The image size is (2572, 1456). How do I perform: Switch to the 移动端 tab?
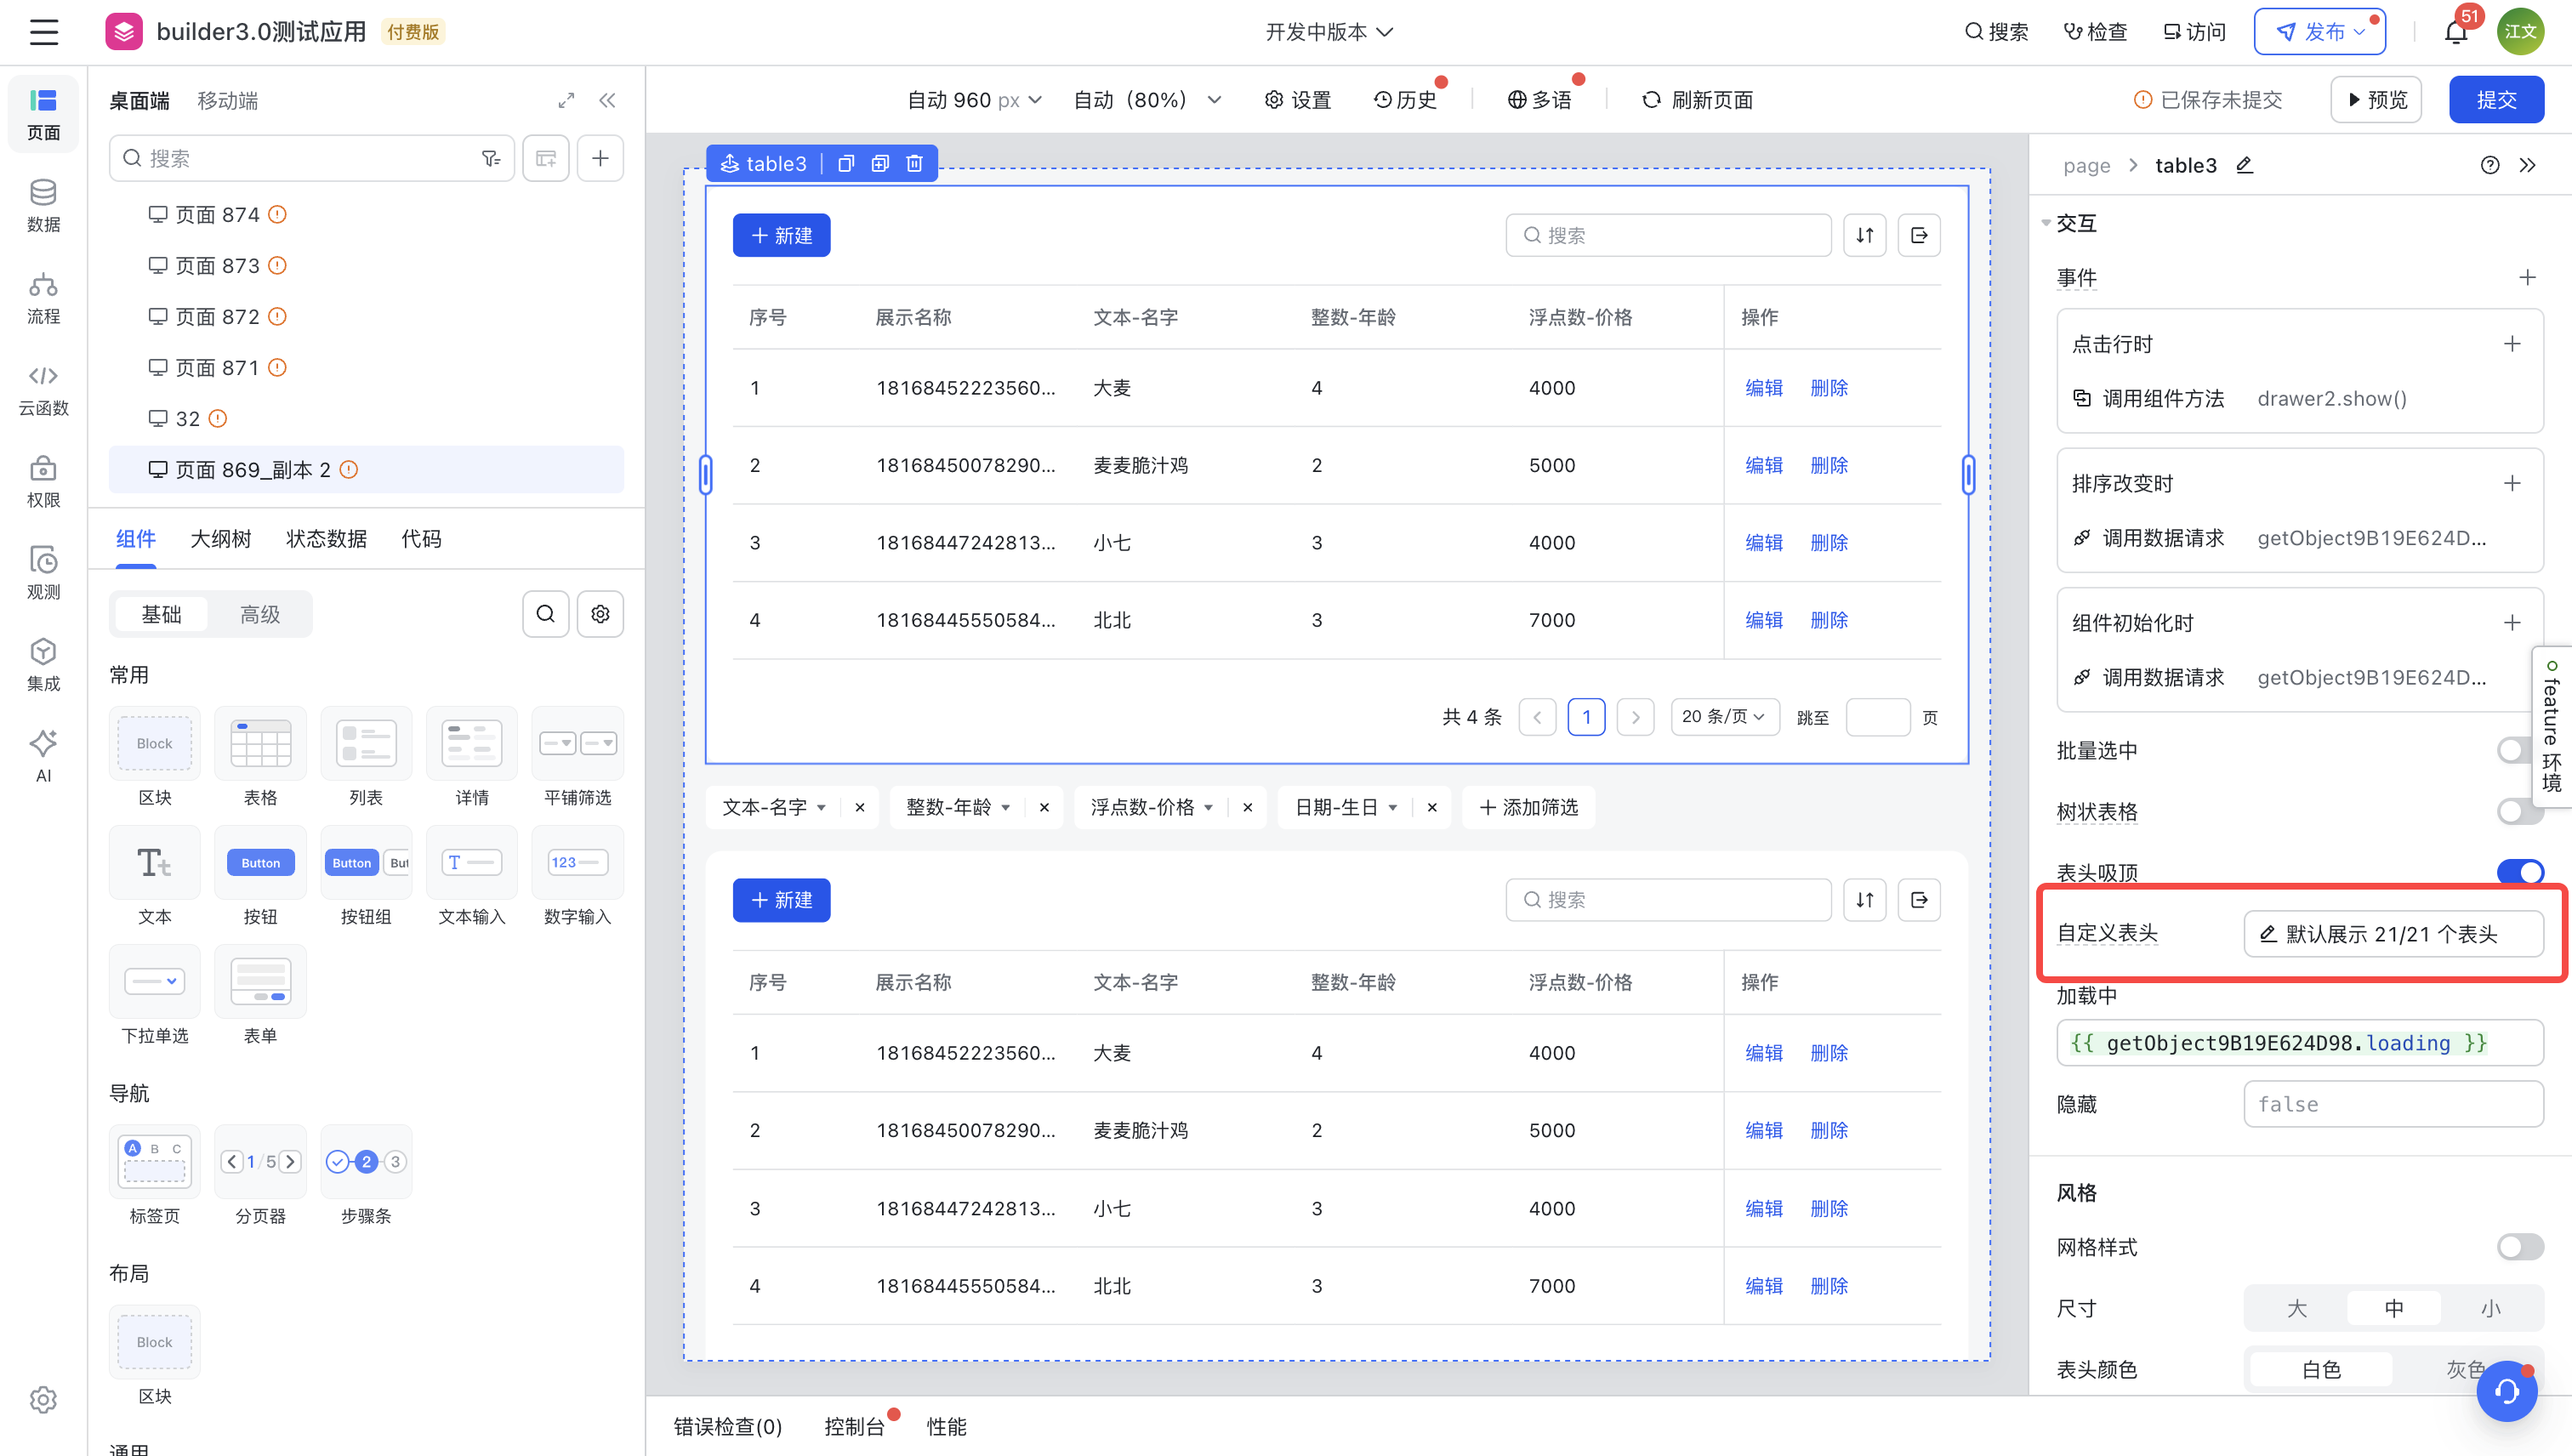coord(227,100)
